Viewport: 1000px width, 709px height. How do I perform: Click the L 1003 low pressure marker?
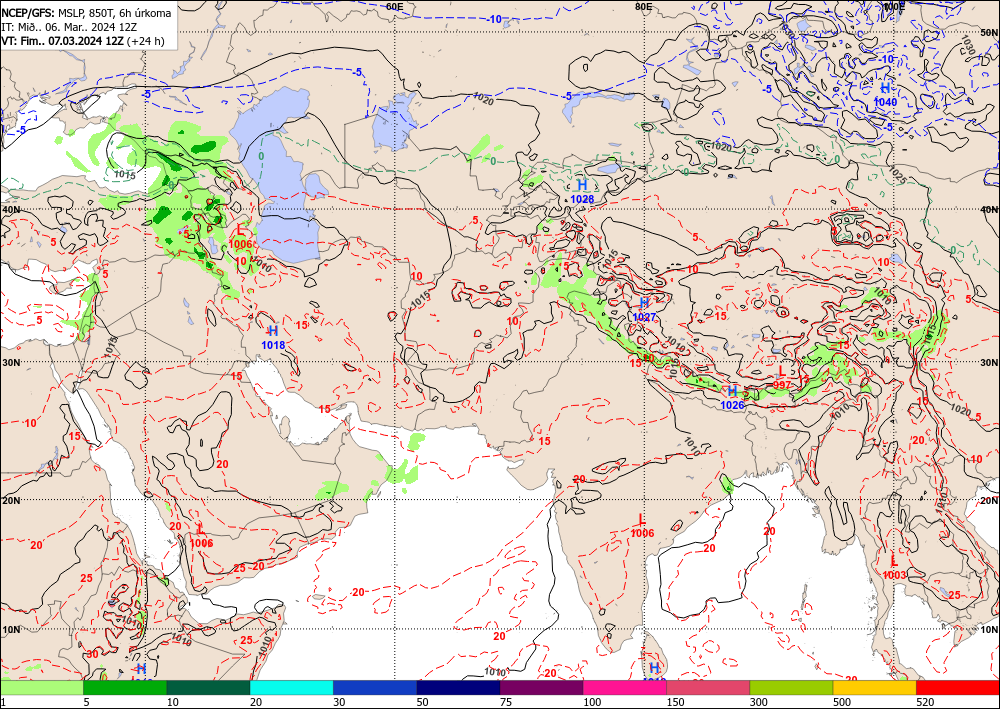point(894,567)
